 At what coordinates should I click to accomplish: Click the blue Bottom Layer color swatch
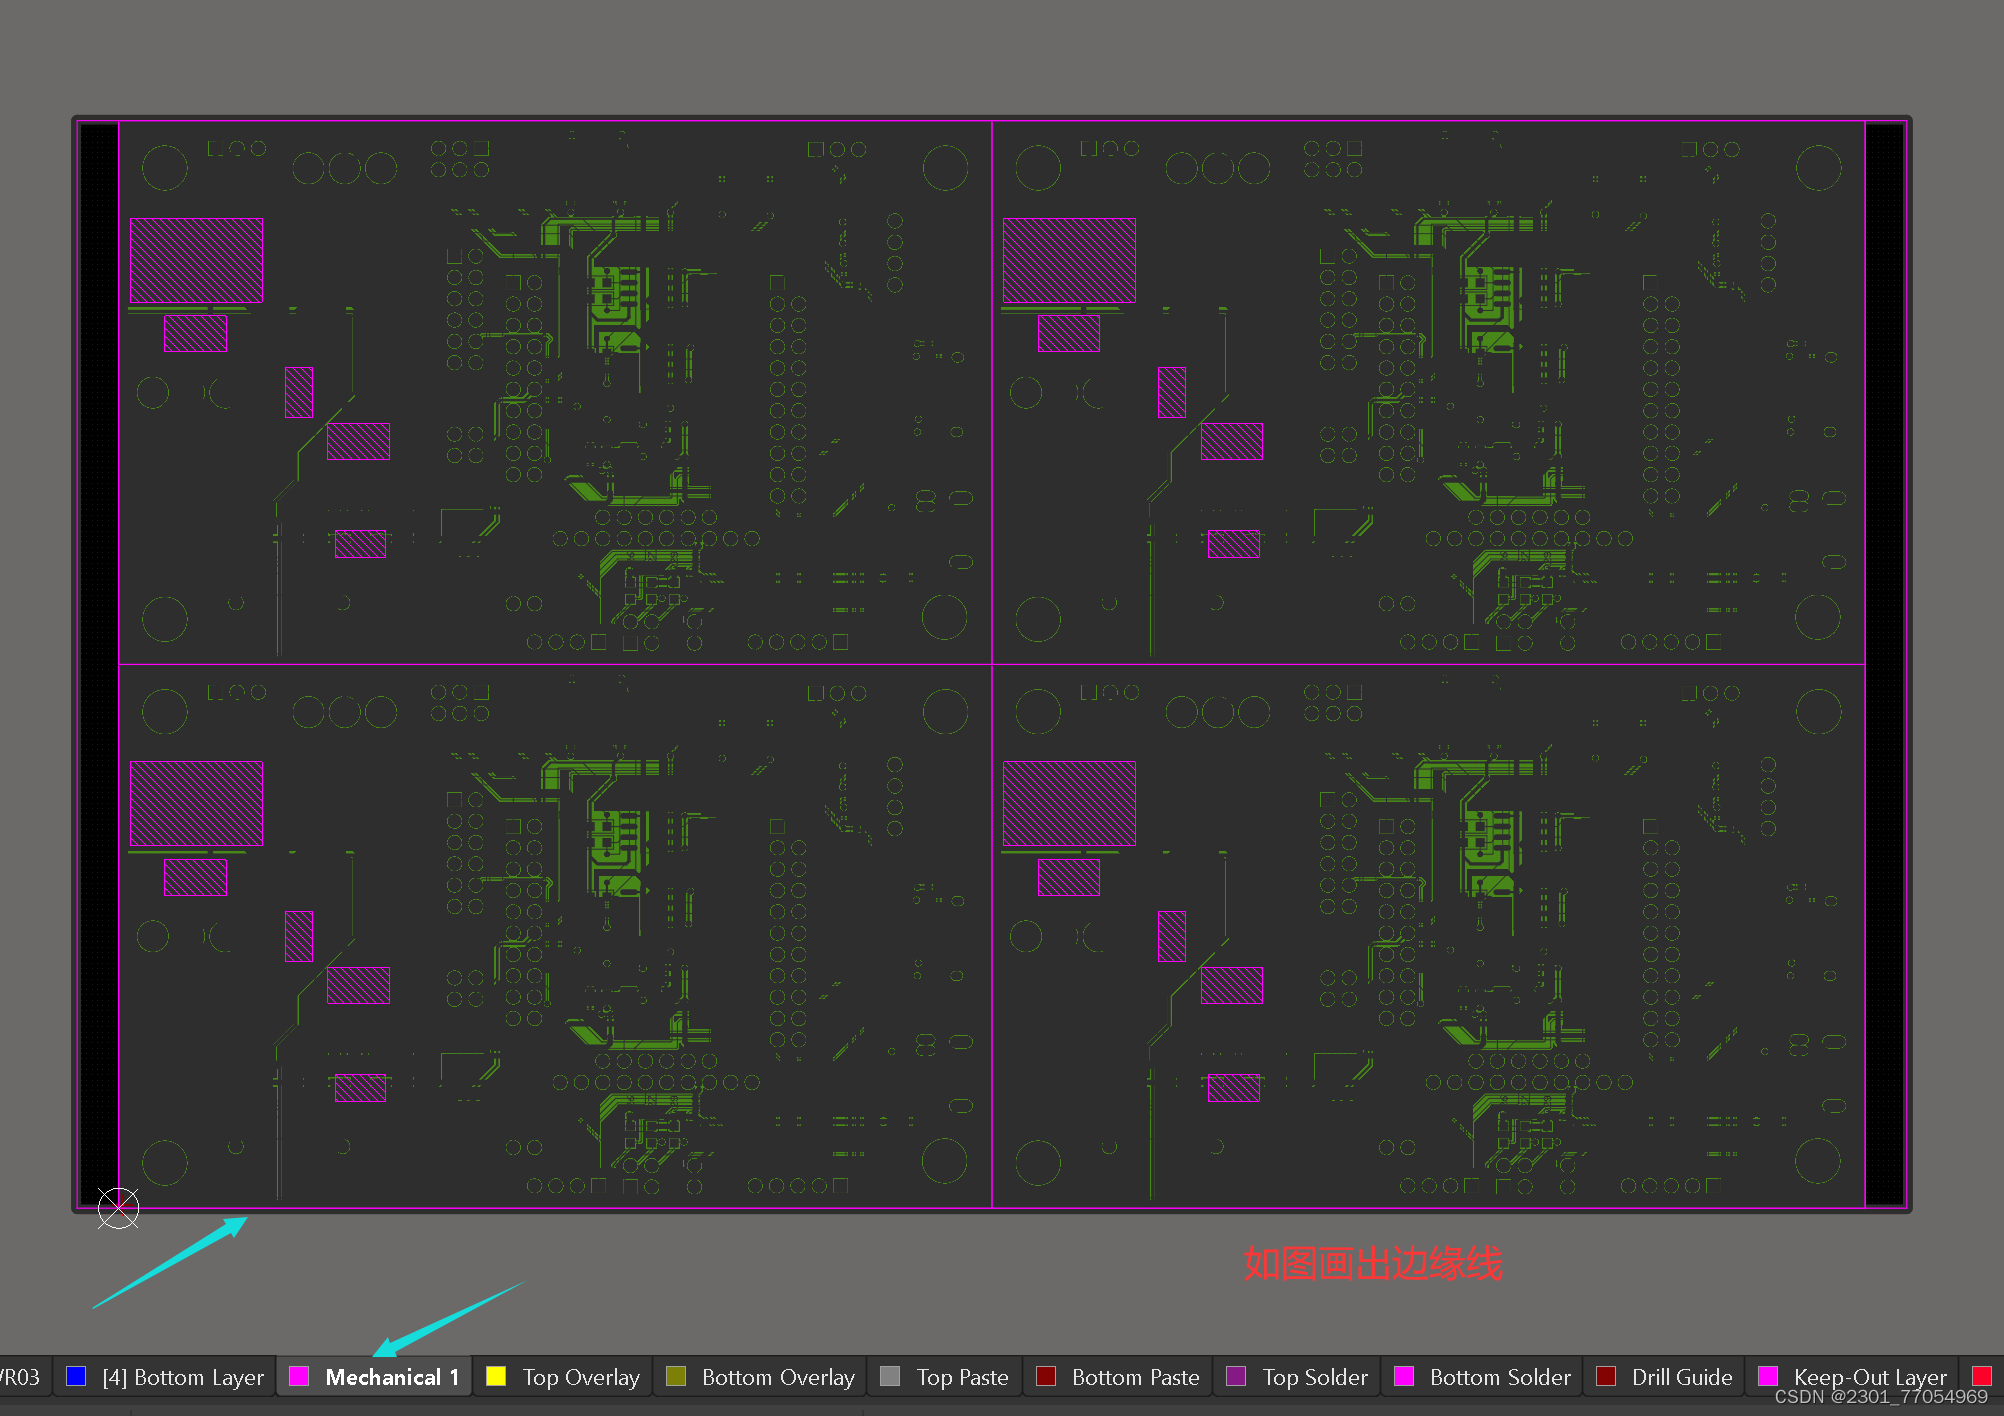point(76,1376)
